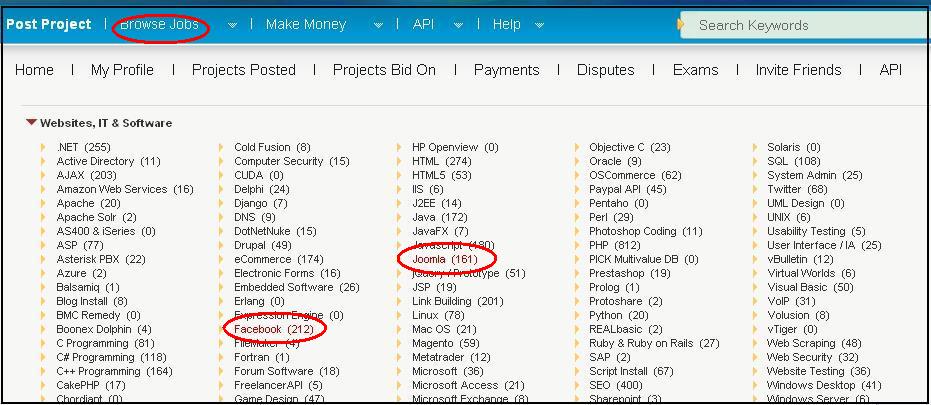The height and width of the screenshot is (405, 931).
Task: Open the Drupal (49) category
Action: (x=263, y=245)
